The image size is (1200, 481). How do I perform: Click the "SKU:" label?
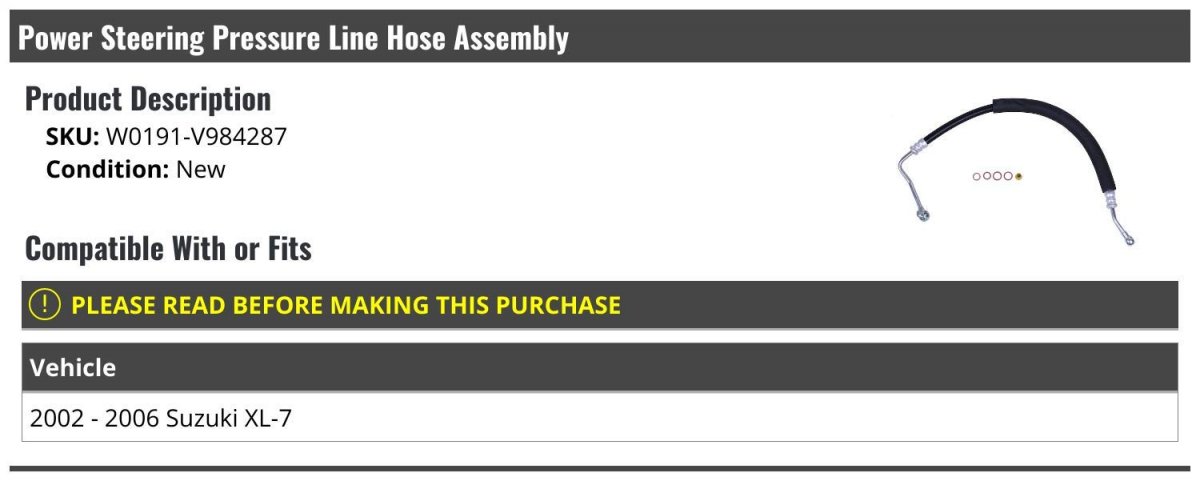point(72,137)
